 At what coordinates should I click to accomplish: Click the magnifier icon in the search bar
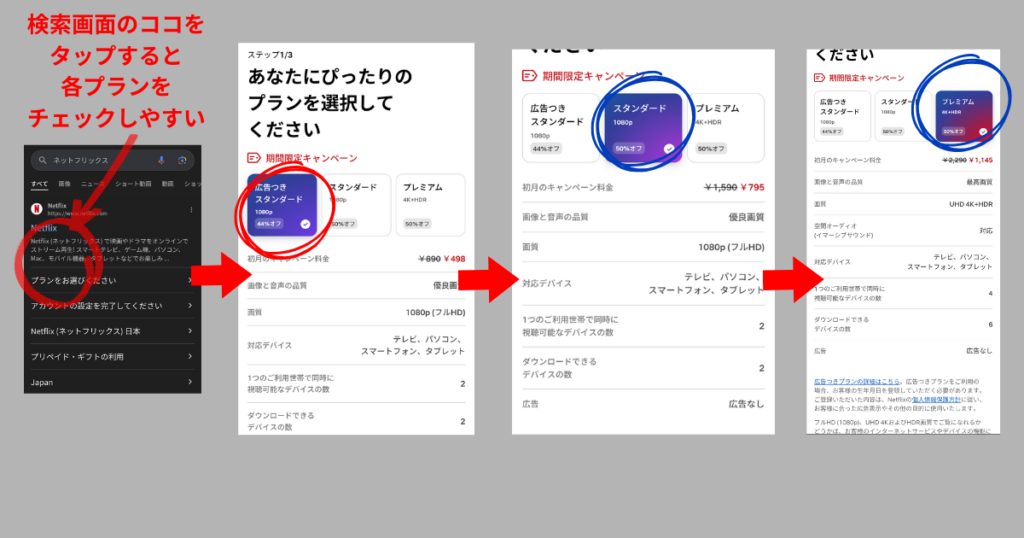point(42,160)
